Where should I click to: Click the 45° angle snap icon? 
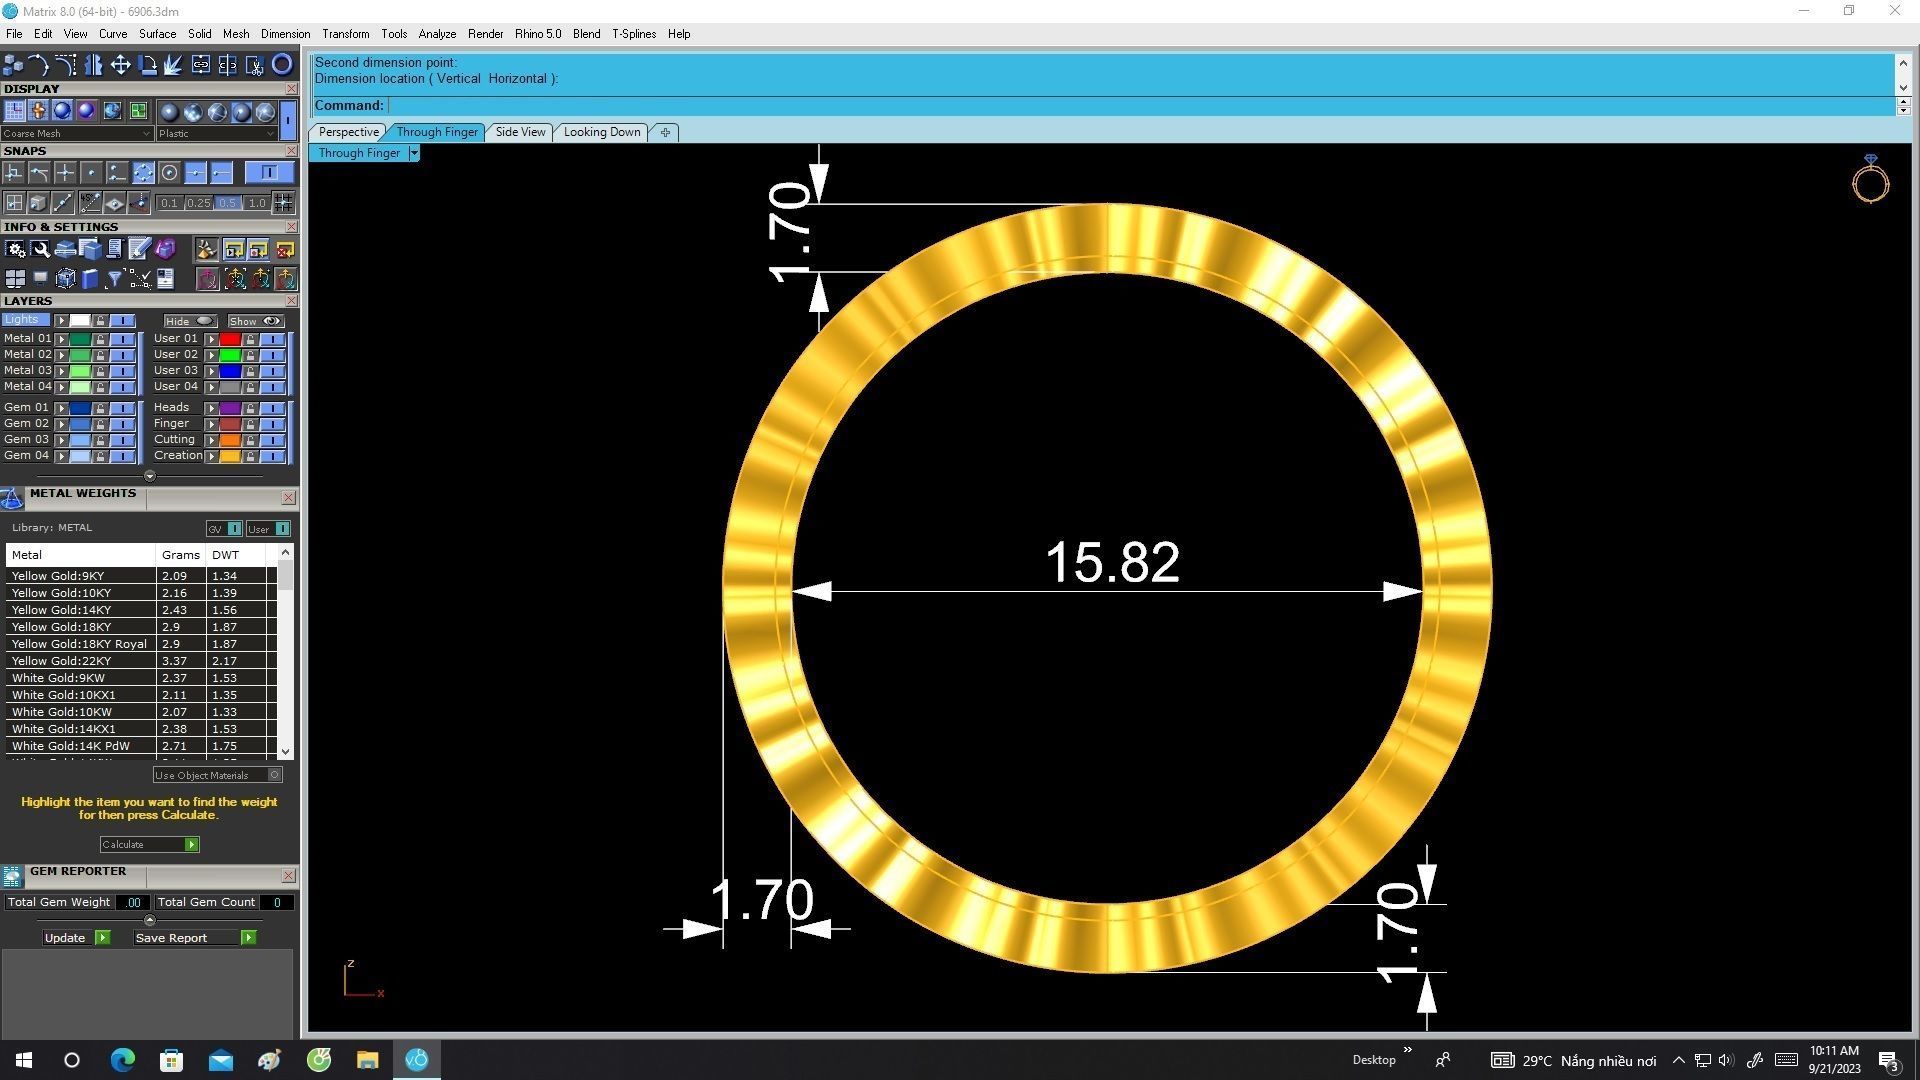90,203
